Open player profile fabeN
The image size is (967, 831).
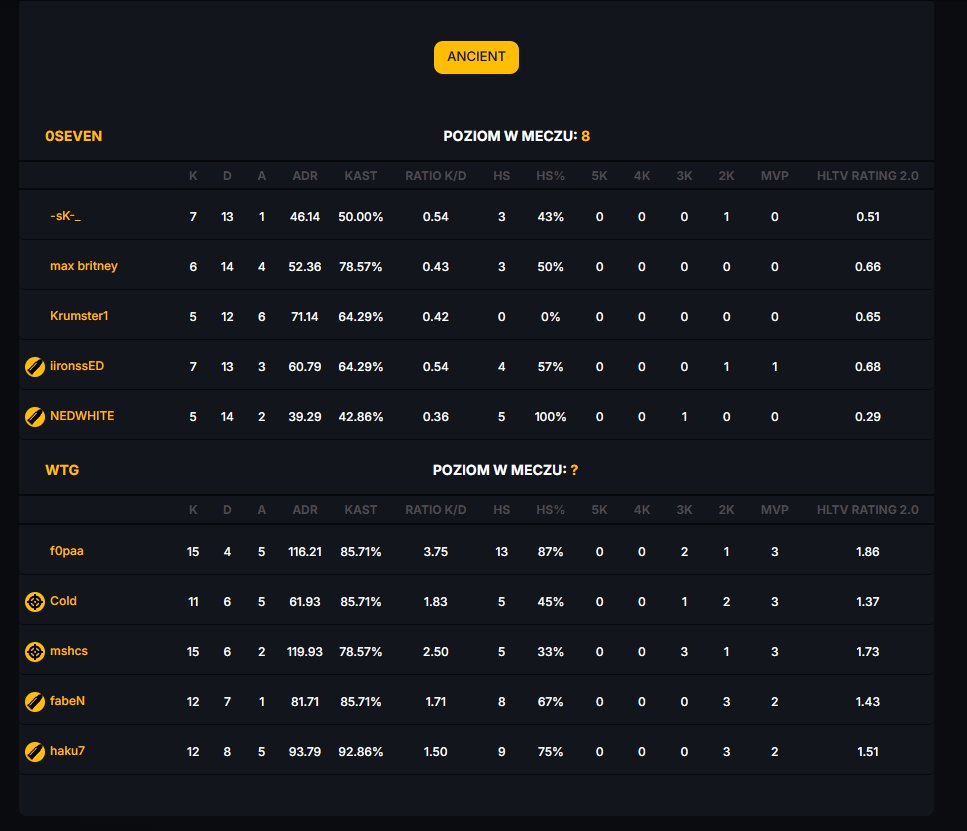pos(67,701)
